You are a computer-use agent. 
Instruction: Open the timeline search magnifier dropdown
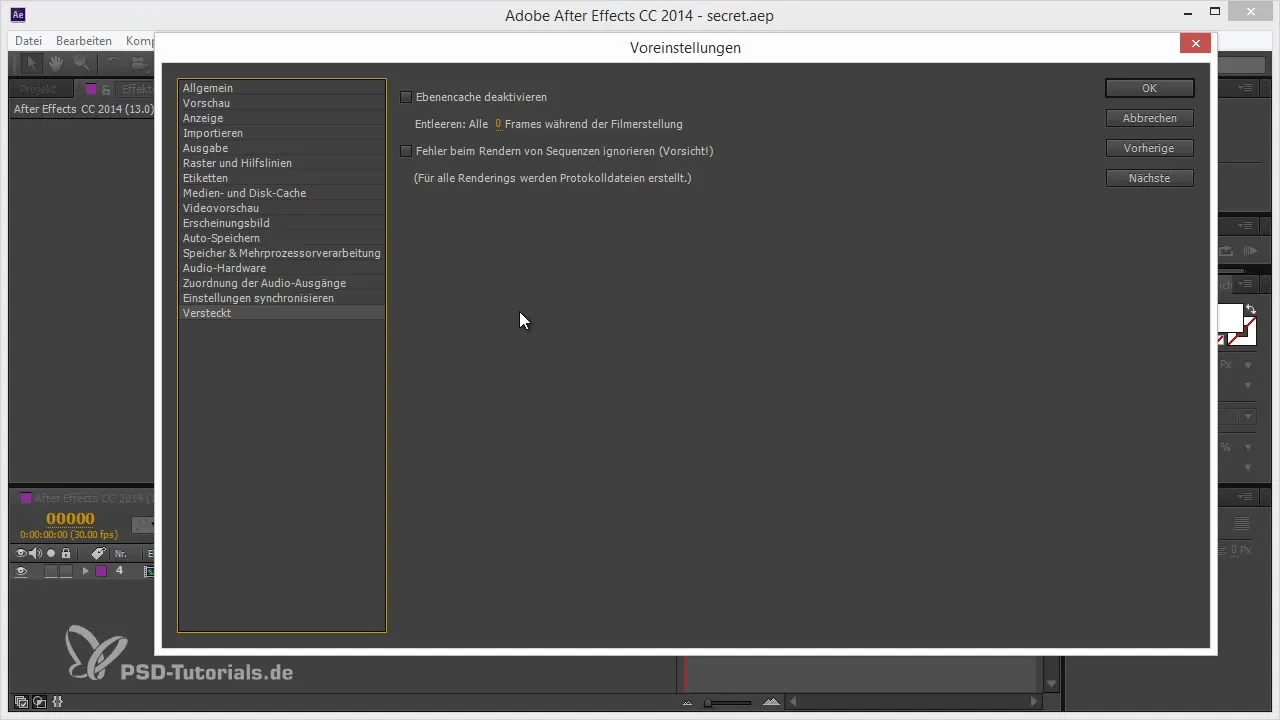145,524
